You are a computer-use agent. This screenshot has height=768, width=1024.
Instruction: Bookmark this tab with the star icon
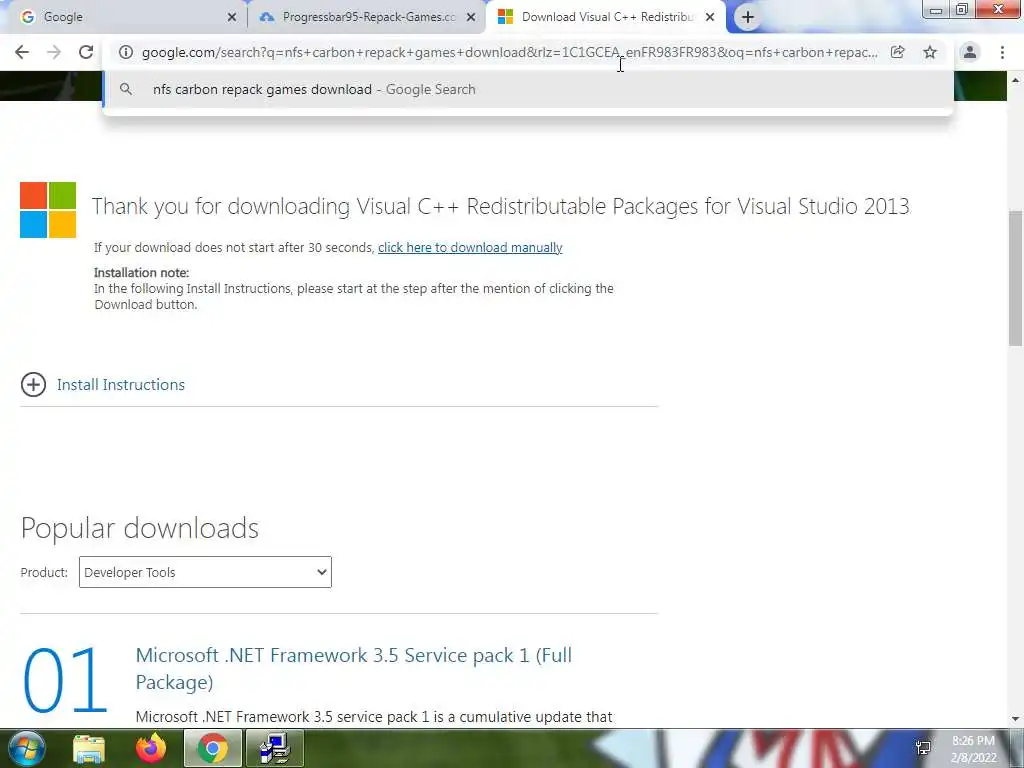point(930,52)
